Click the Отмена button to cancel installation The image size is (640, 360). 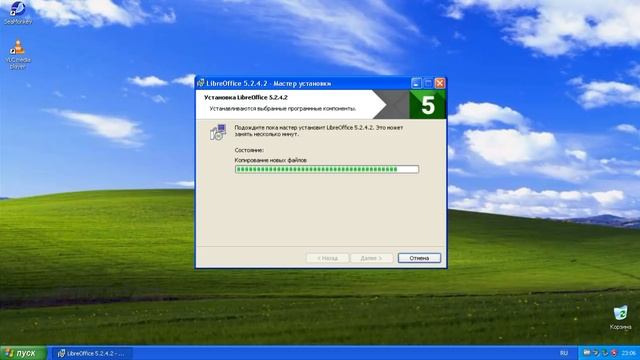tap(419, 258)
